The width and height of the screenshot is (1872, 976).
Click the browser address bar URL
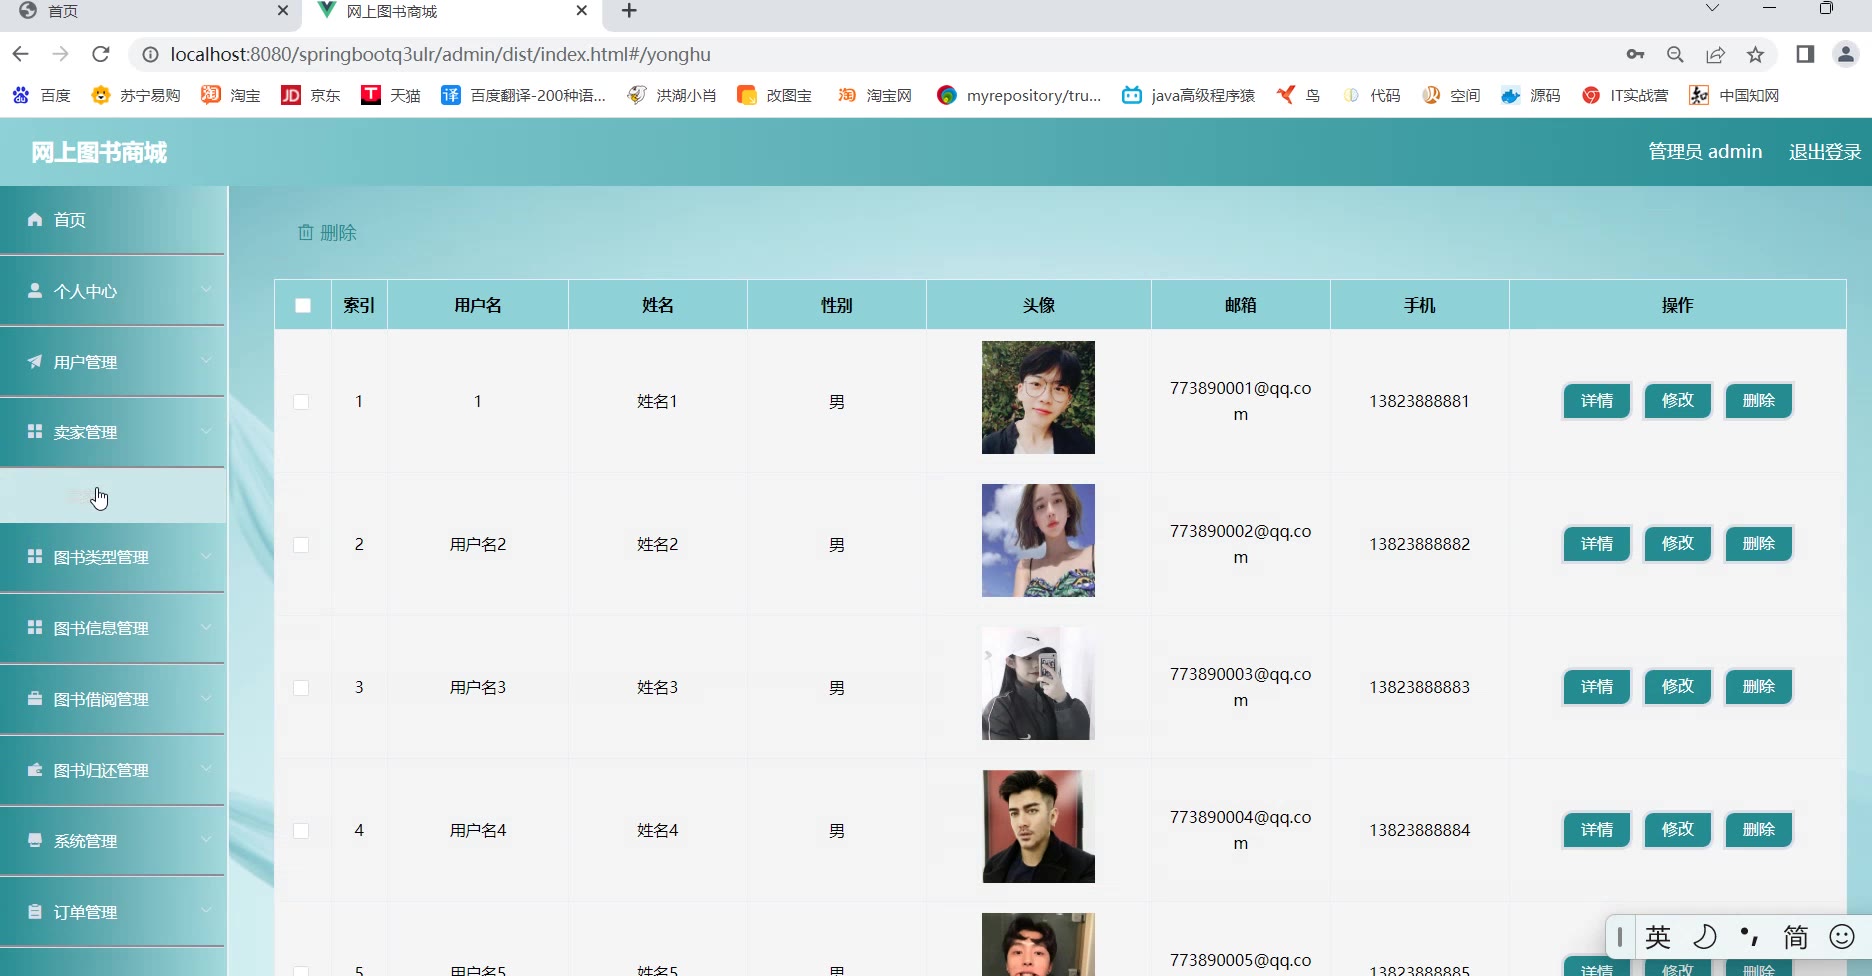click(x=440, y=54)
